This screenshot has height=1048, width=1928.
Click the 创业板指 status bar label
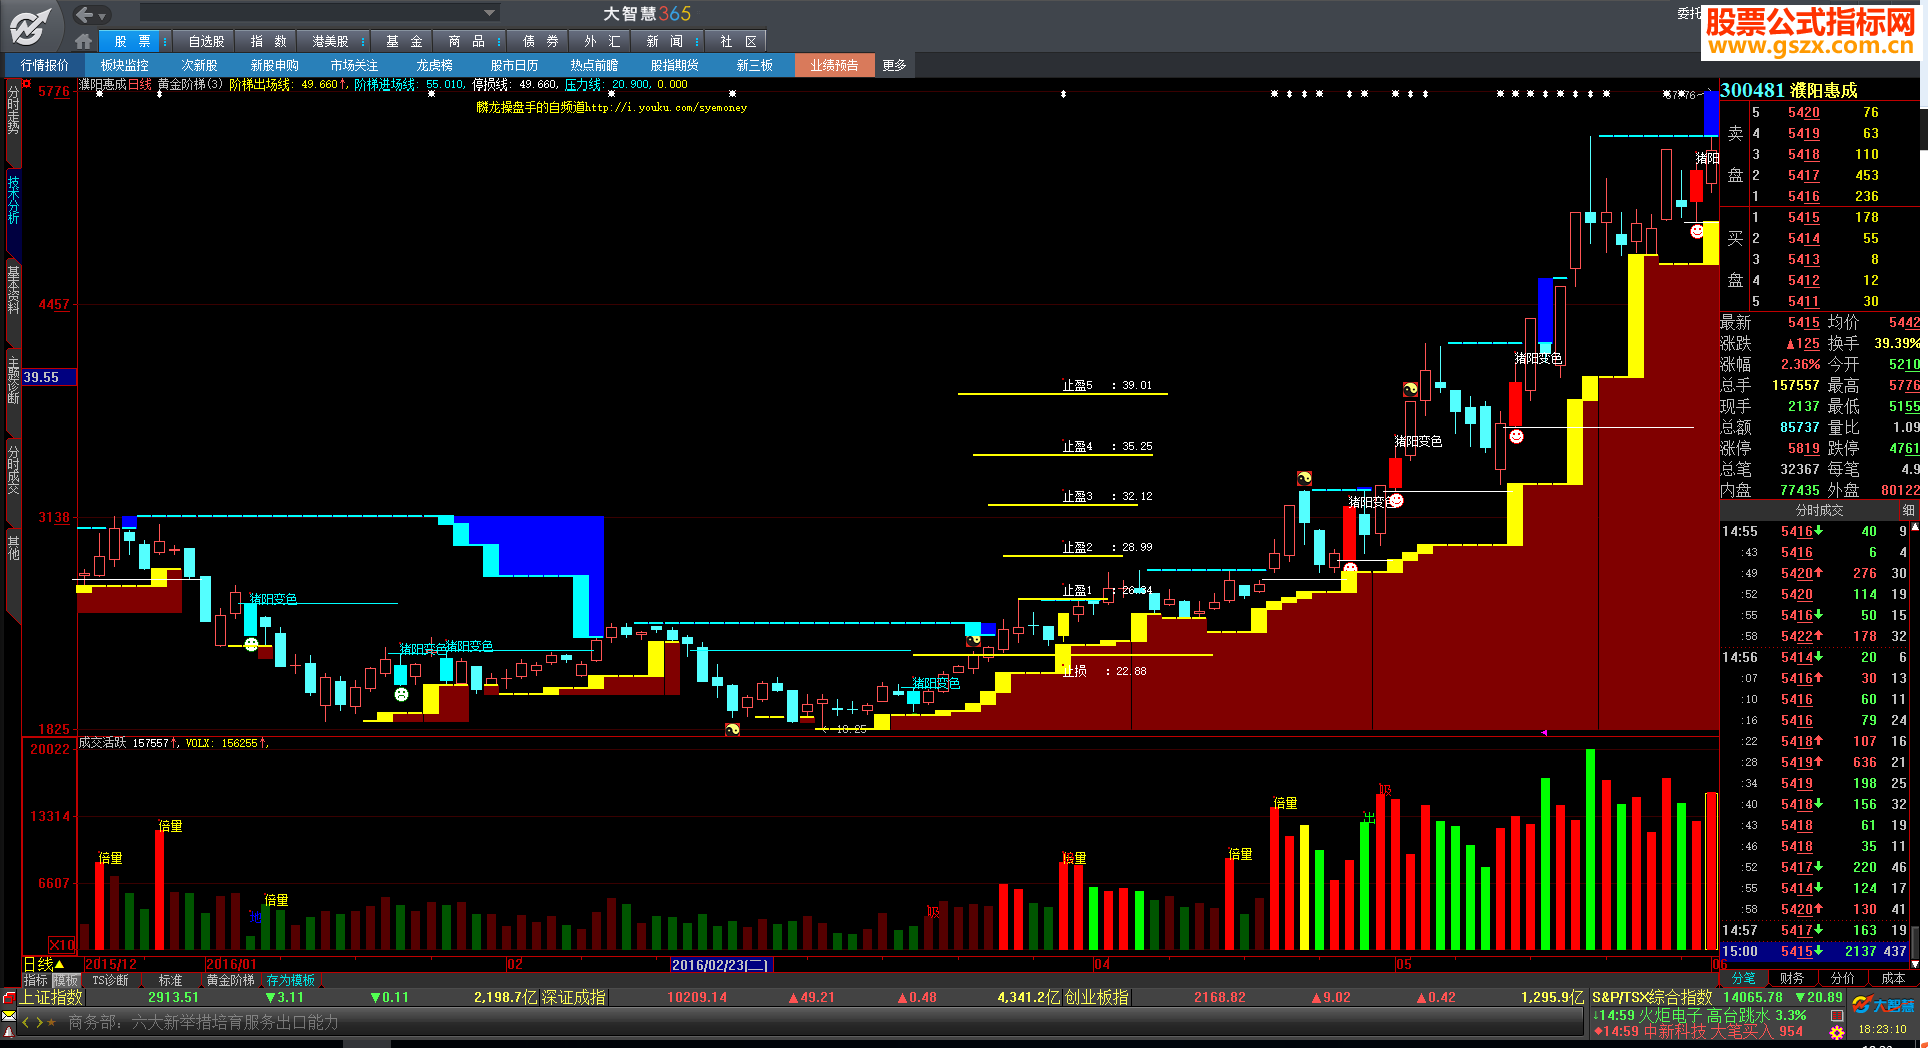click(x=1097, y=997)
